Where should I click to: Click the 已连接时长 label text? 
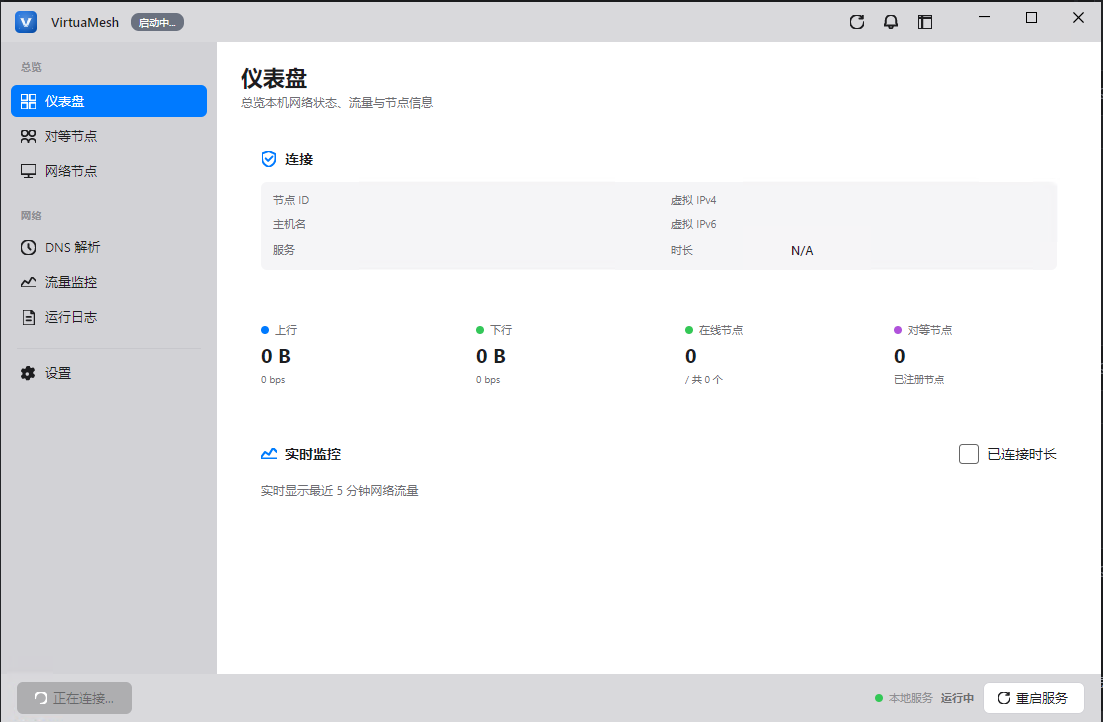click(x=1021, y=455)
